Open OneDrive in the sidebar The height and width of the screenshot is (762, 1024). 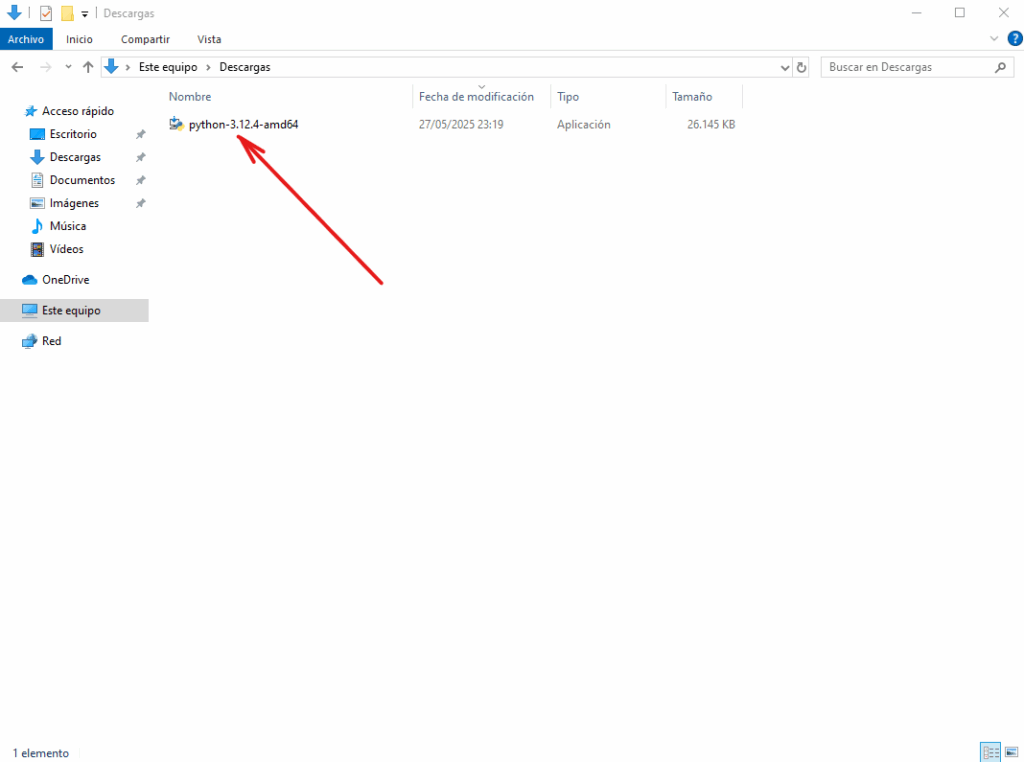pyautogui.click(x=66, y=279)
